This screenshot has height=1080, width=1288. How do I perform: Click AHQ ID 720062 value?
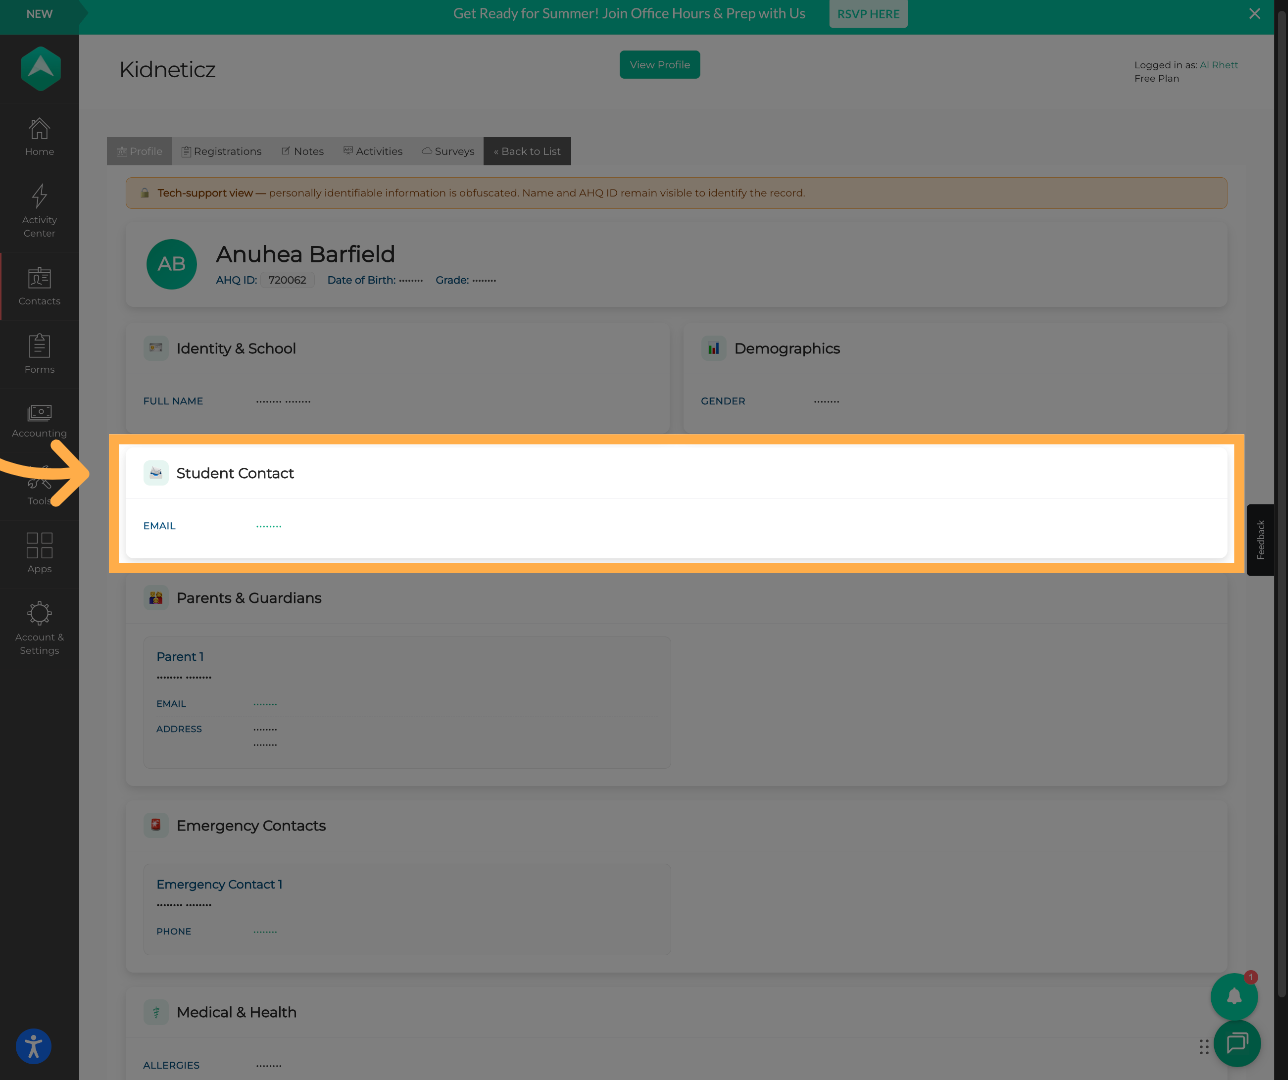point(287,280)
